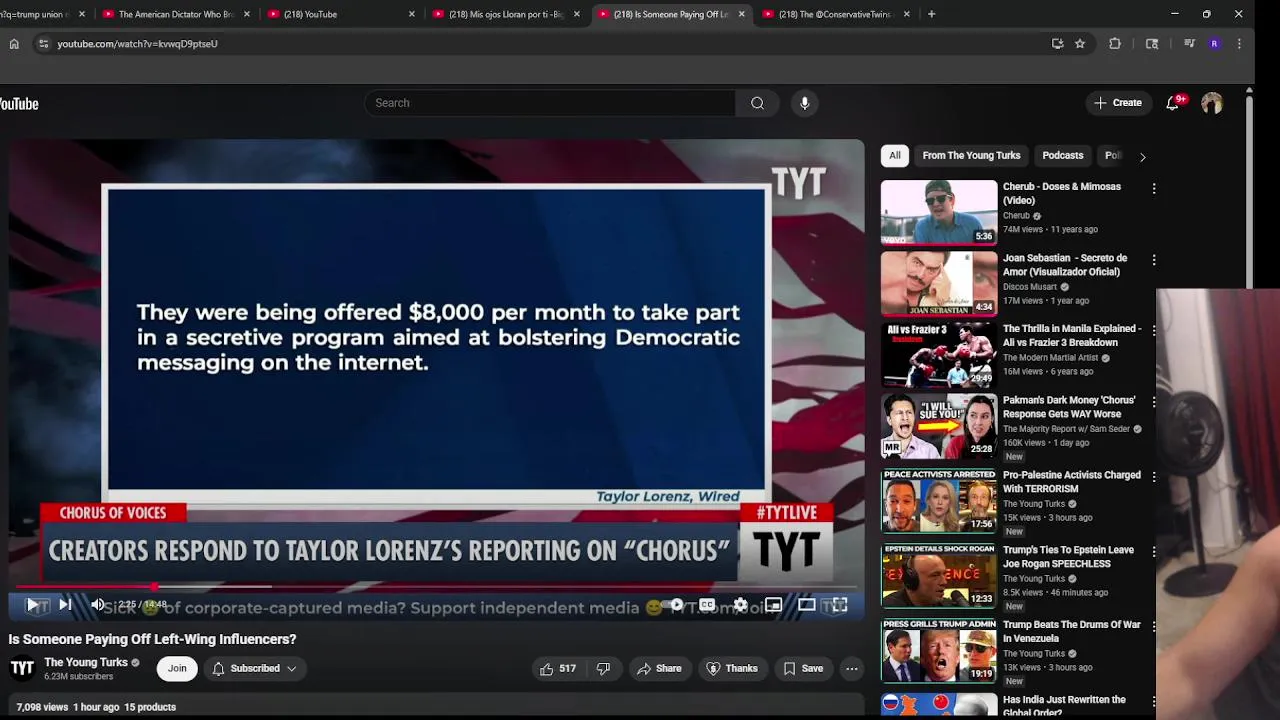The height and width of the screenshot is (720, 1280).
Task: Close the '(218) YouTube' browser tab
Action: [x=411, y=14]
